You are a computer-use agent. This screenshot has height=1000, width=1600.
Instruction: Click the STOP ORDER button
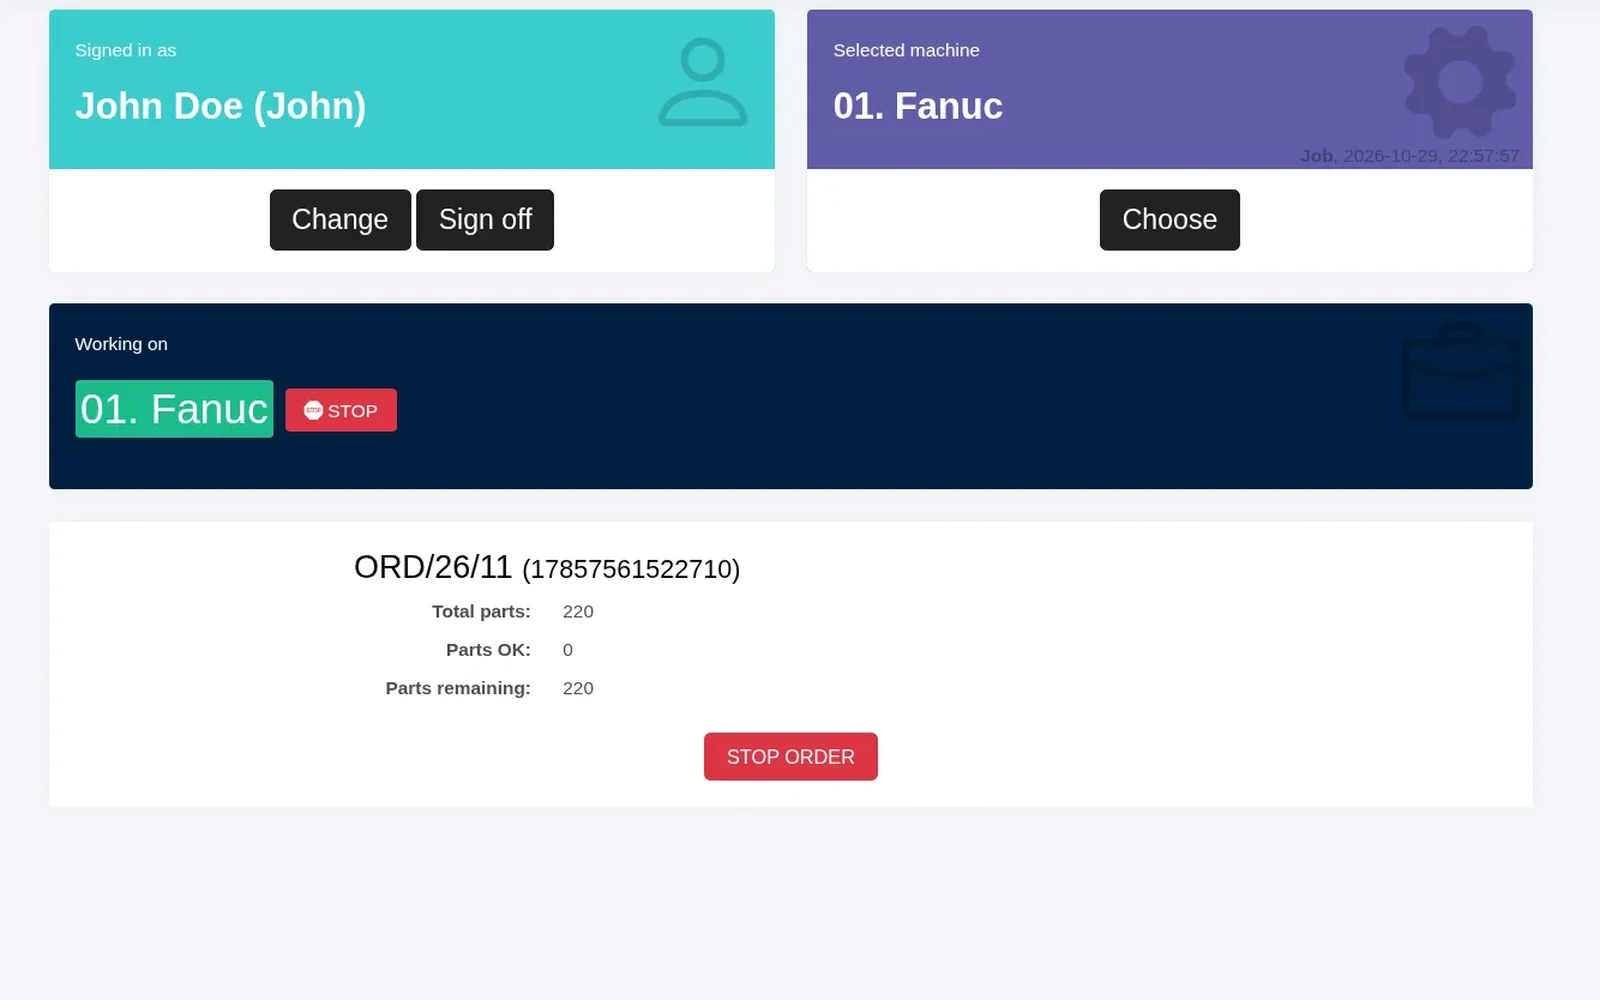791,757
